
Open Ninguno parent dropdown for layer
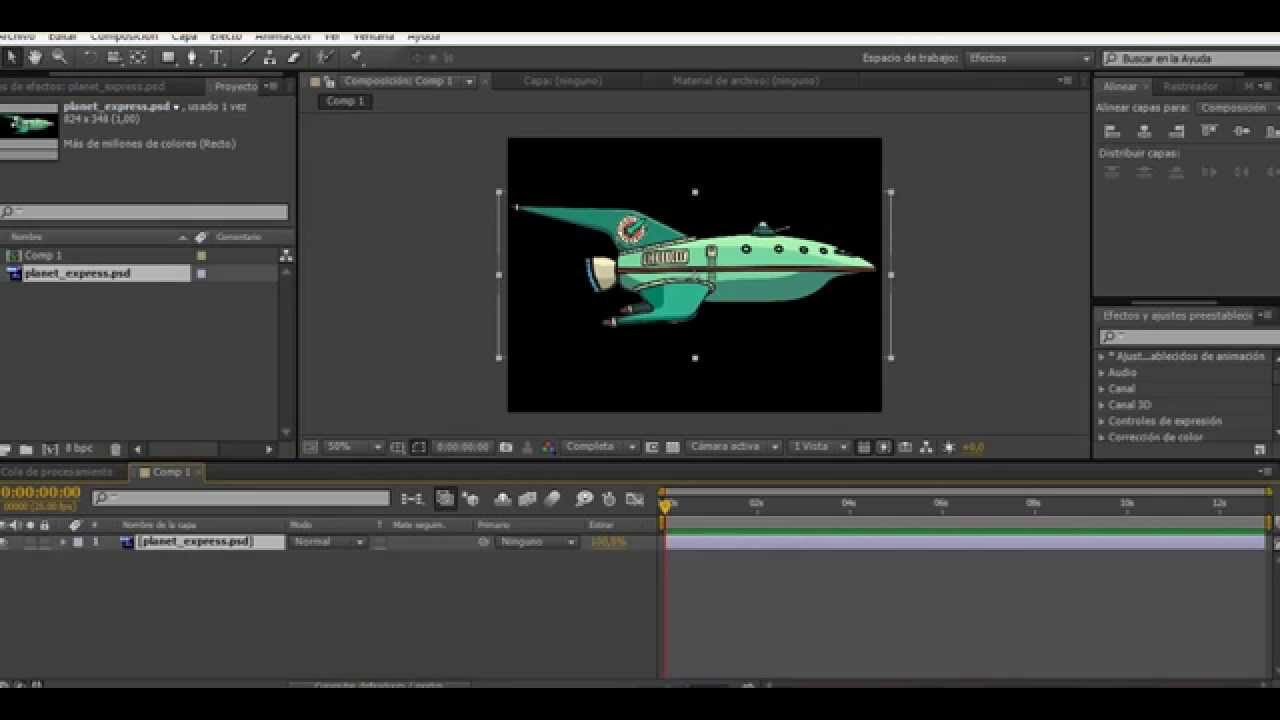(537, 542)
